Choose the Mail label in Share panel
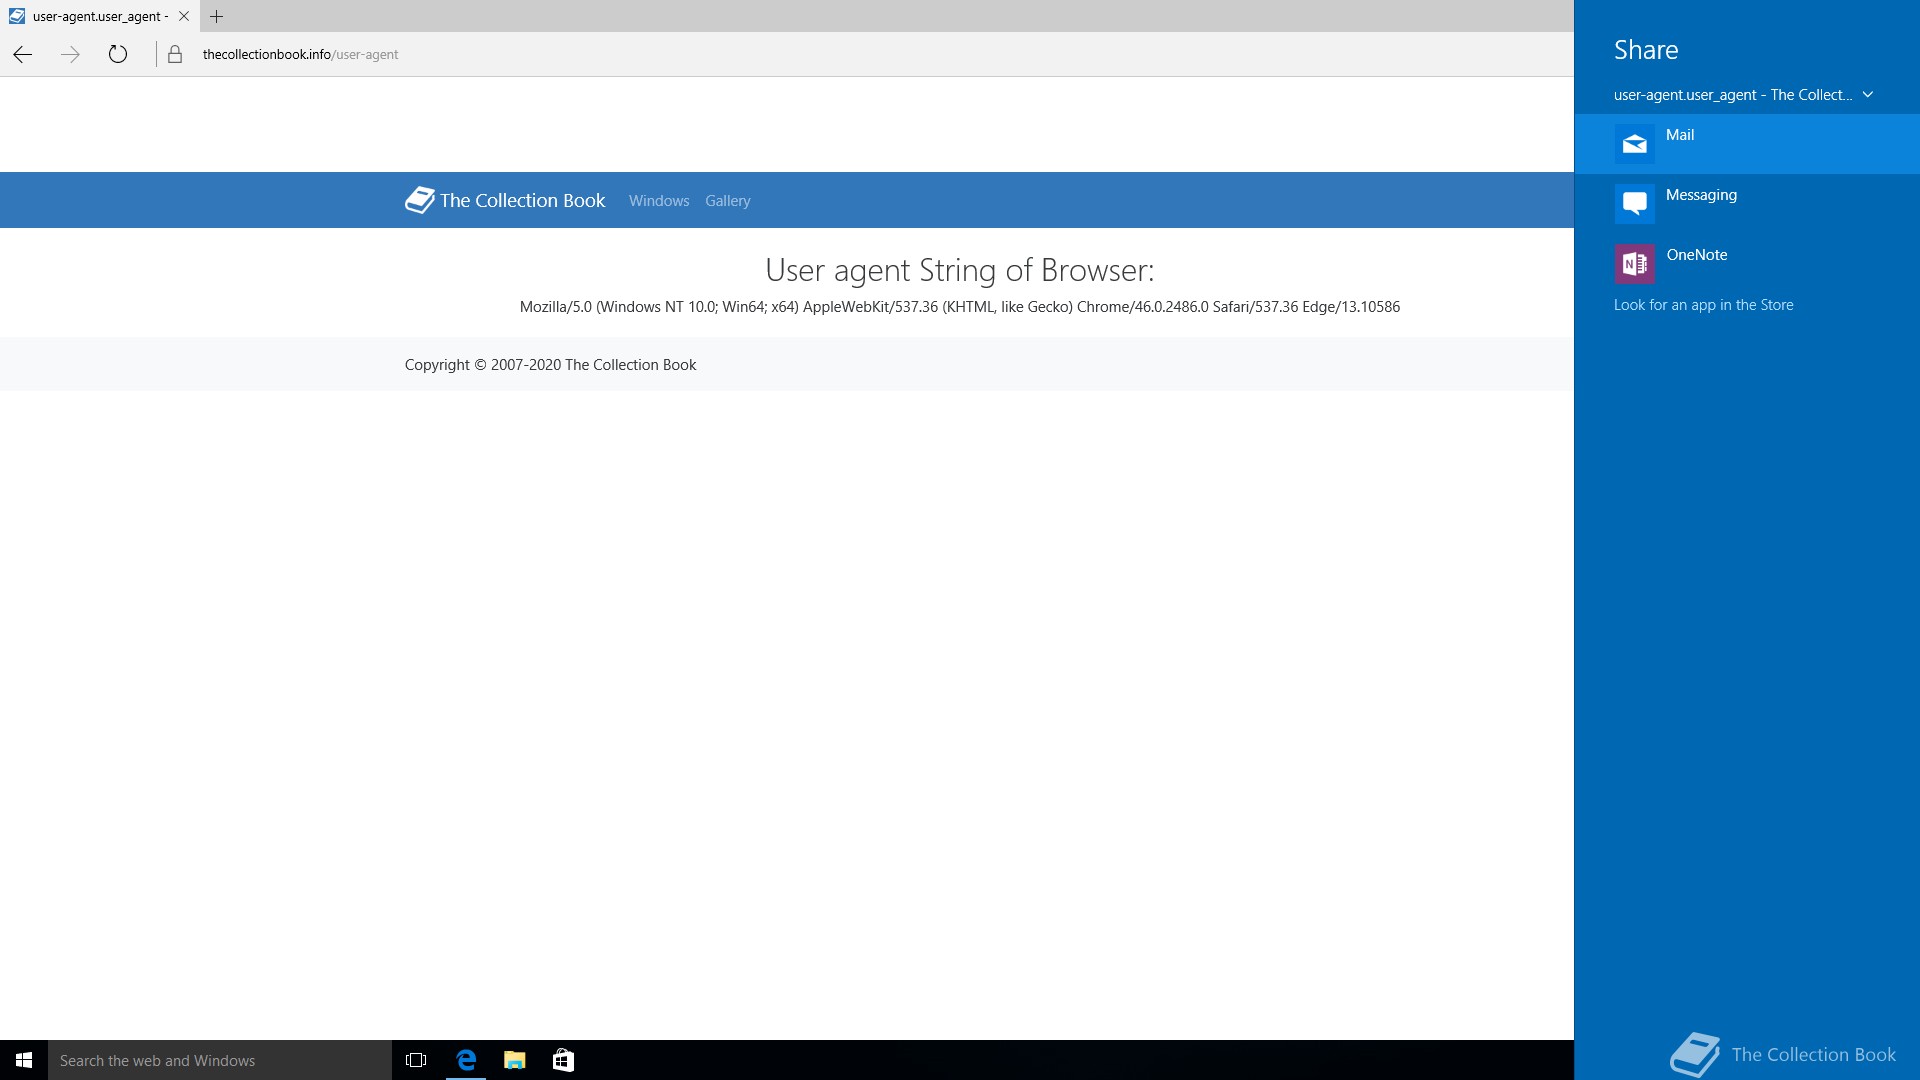 click(1680, 135)
